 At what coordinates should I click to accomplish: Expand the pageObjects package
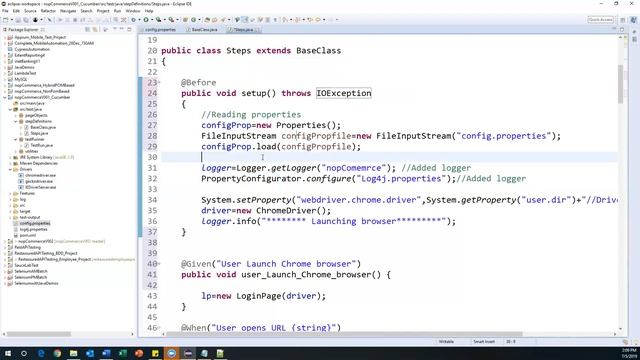coord(16,116)
